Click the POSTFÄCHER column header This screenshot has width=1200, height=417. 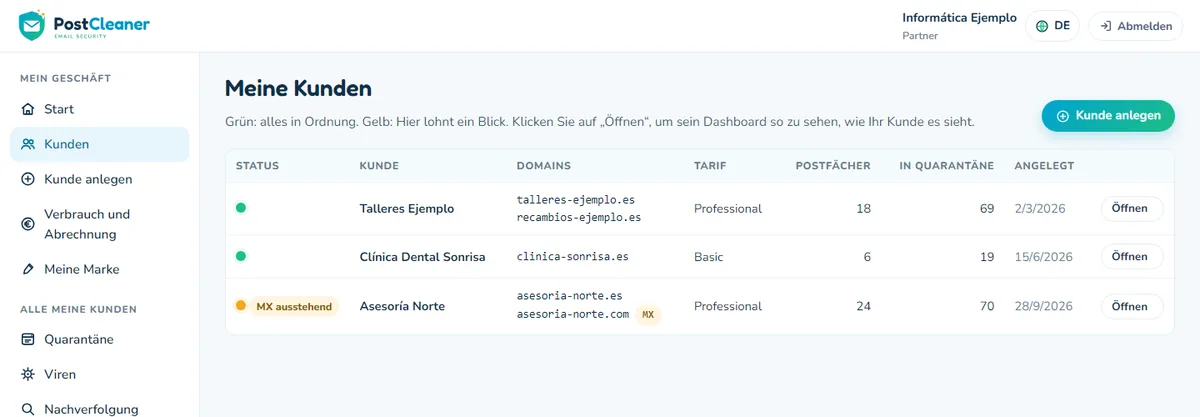[x=833, y=166]
